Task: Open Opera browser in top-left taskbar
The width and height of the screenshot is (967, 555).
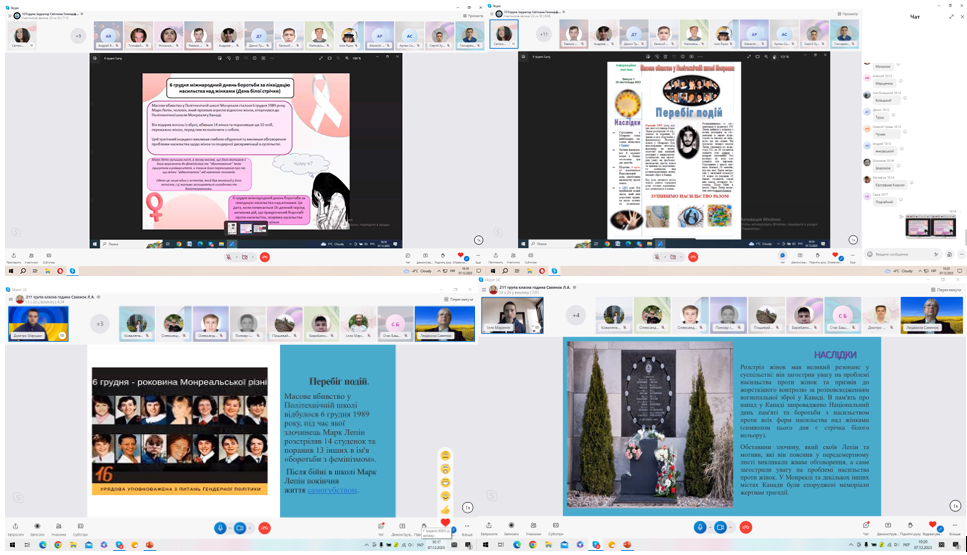Action: tap(60, 271)
